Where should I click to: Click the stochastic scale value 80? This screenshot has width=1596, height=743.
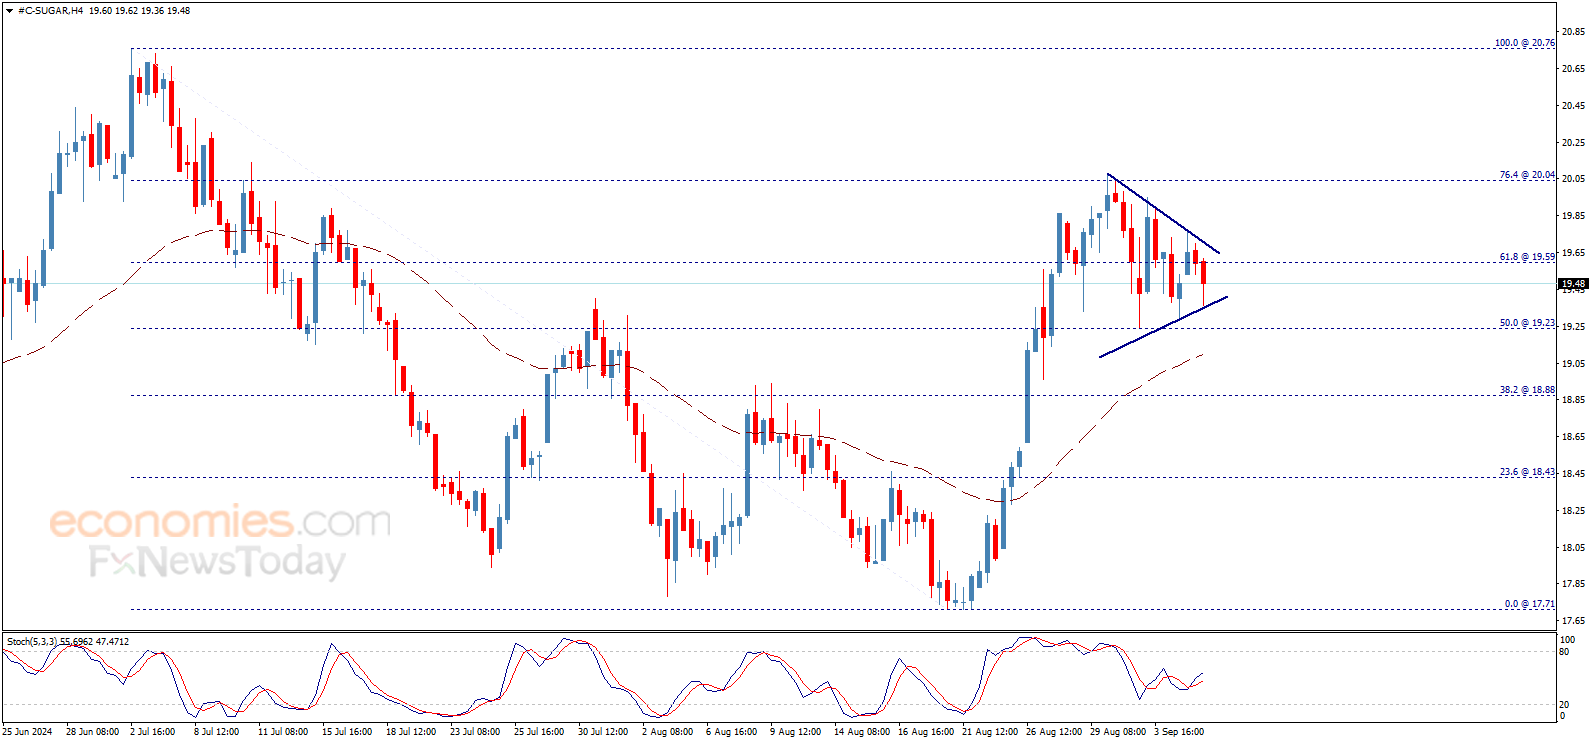(1565, 652)
